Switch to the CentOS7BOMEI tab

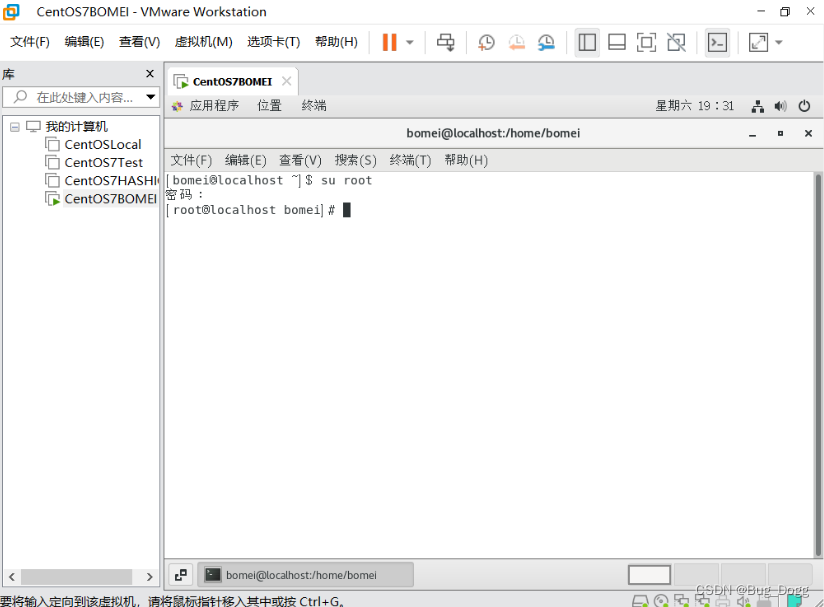tap(232, 81)
